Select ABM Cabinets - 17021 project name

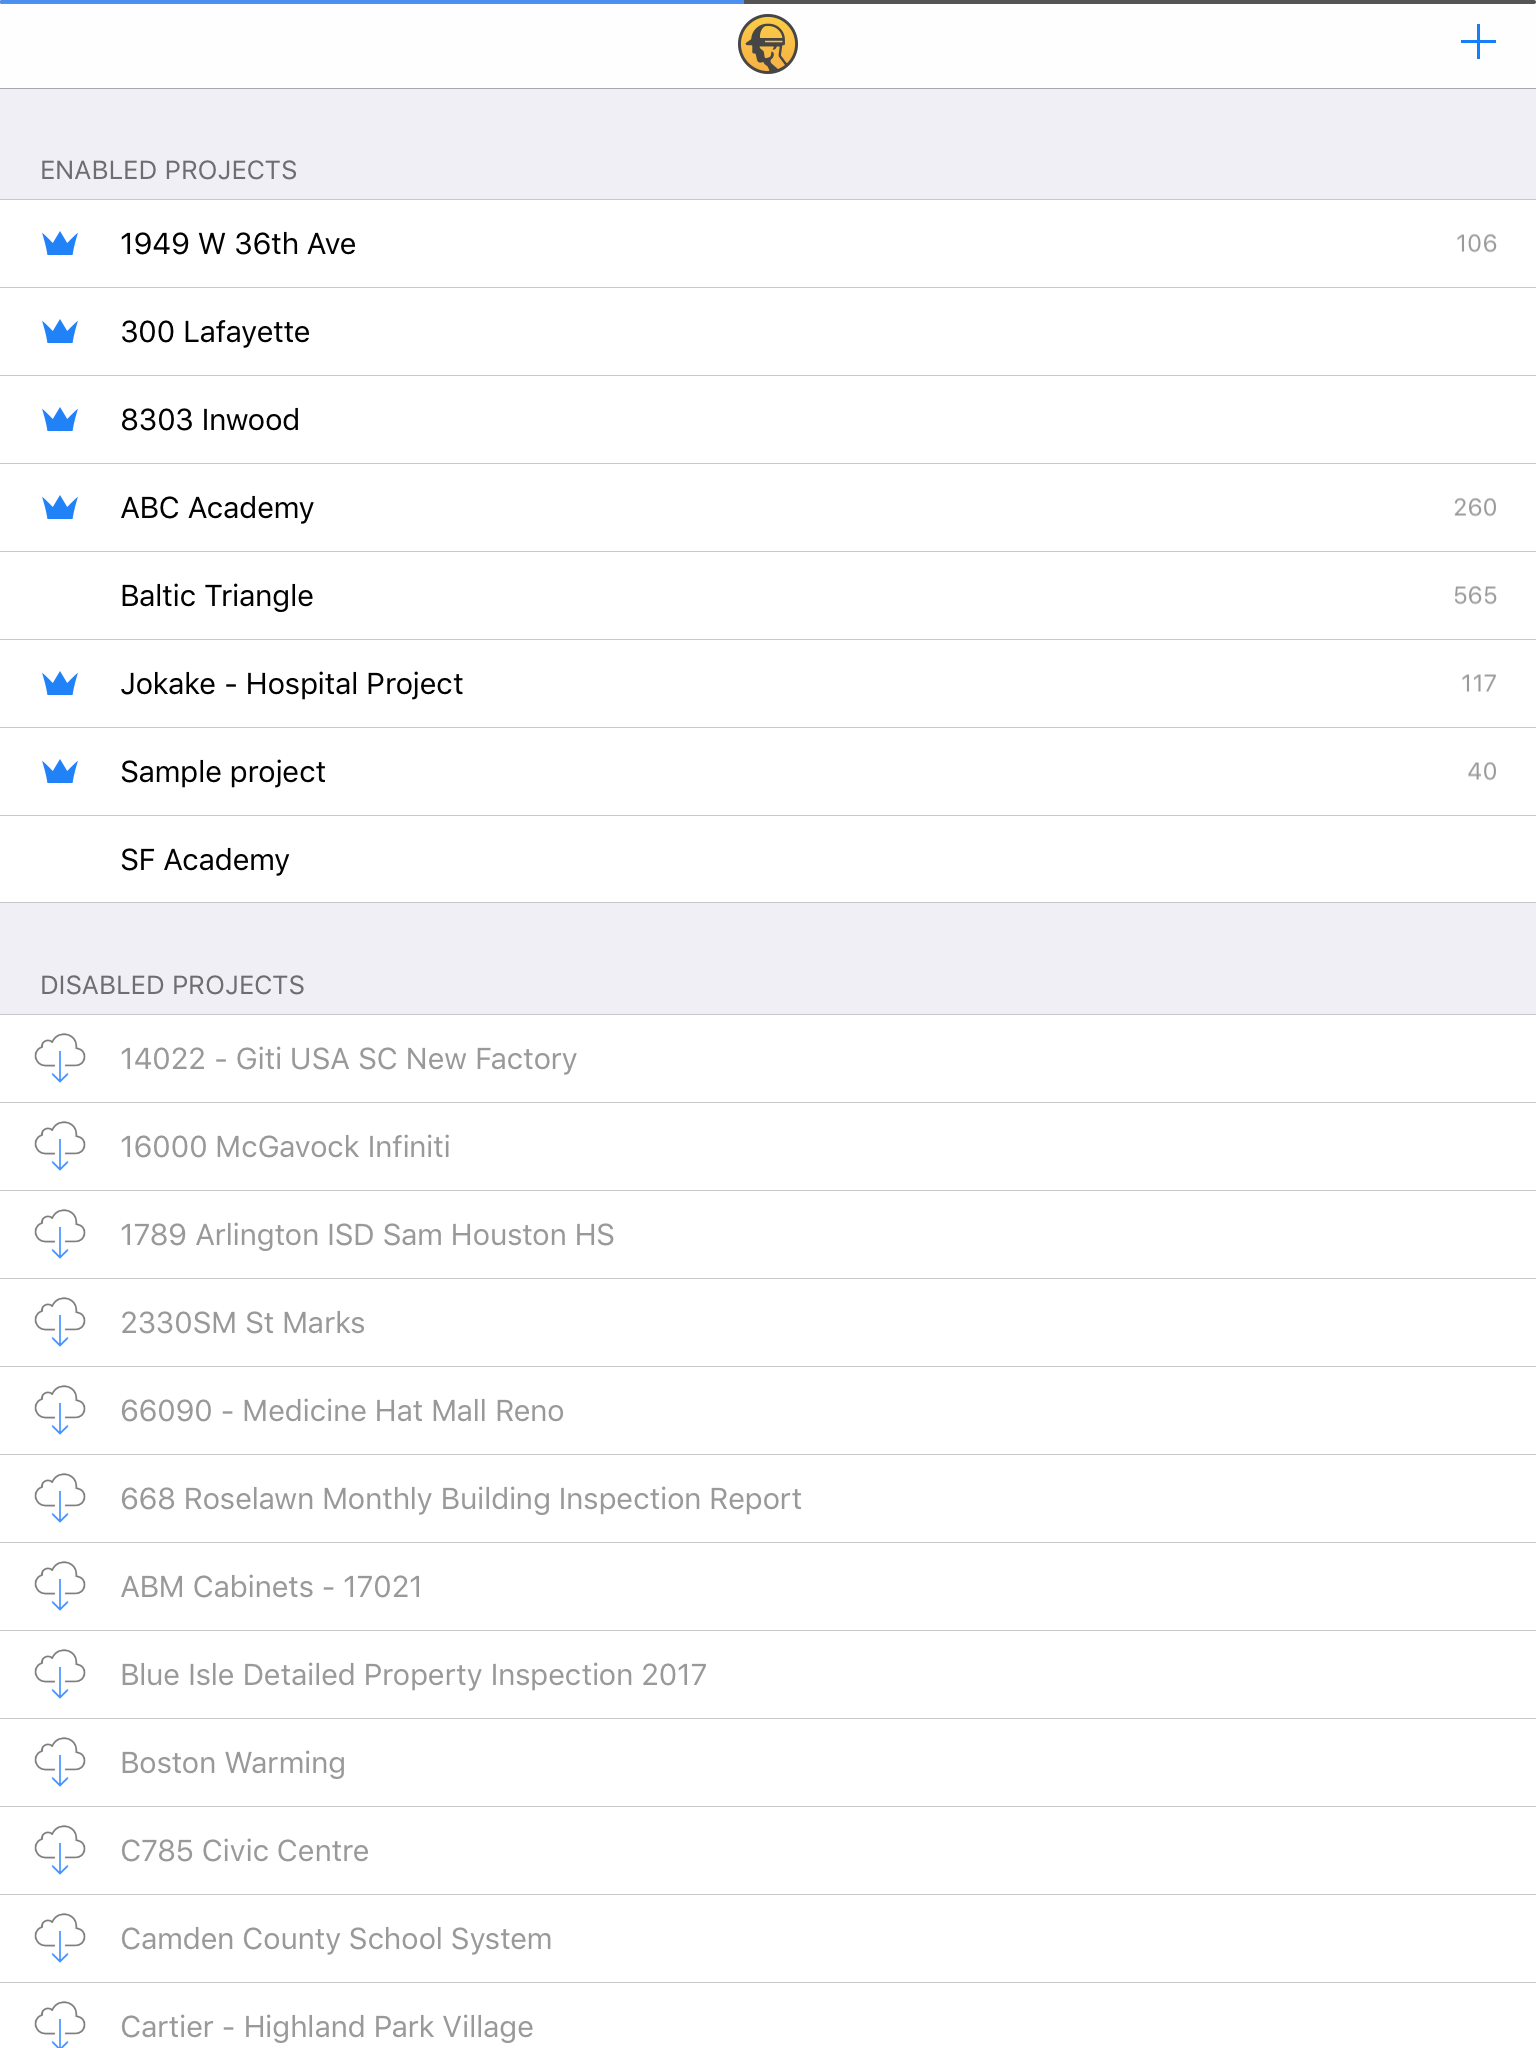click(x=271, y=1587)
